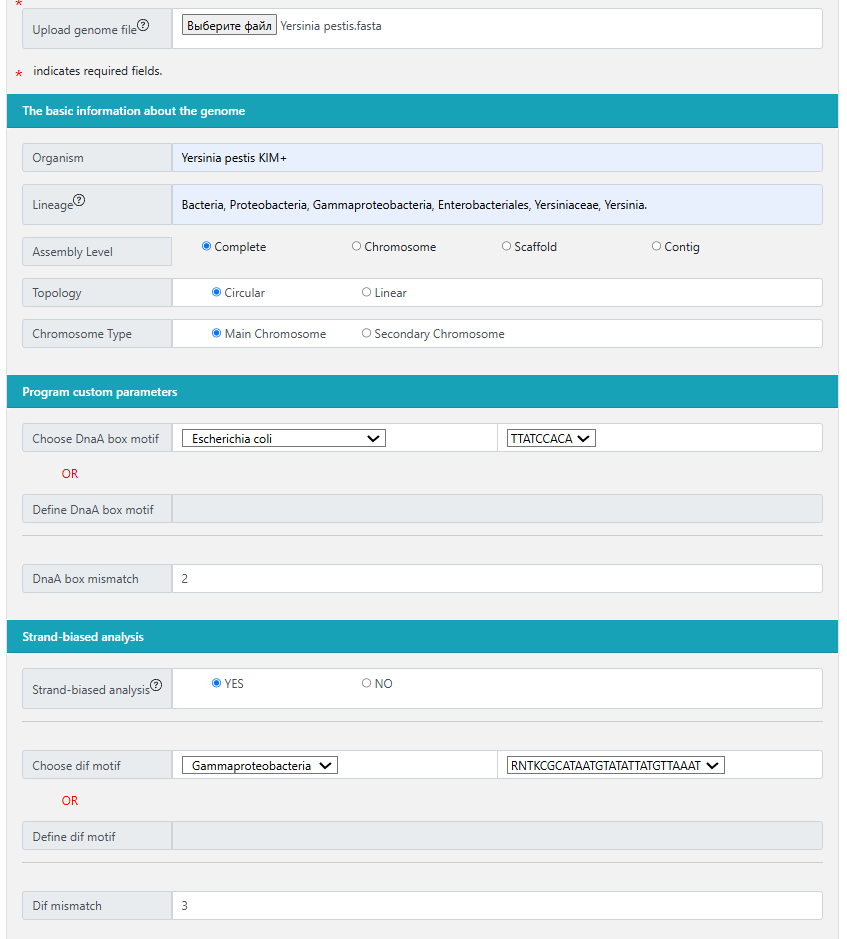Click the 'Выберите файл' file chooser button
The width and height of the screenshot is (847, 939).
tap(229, 25)
